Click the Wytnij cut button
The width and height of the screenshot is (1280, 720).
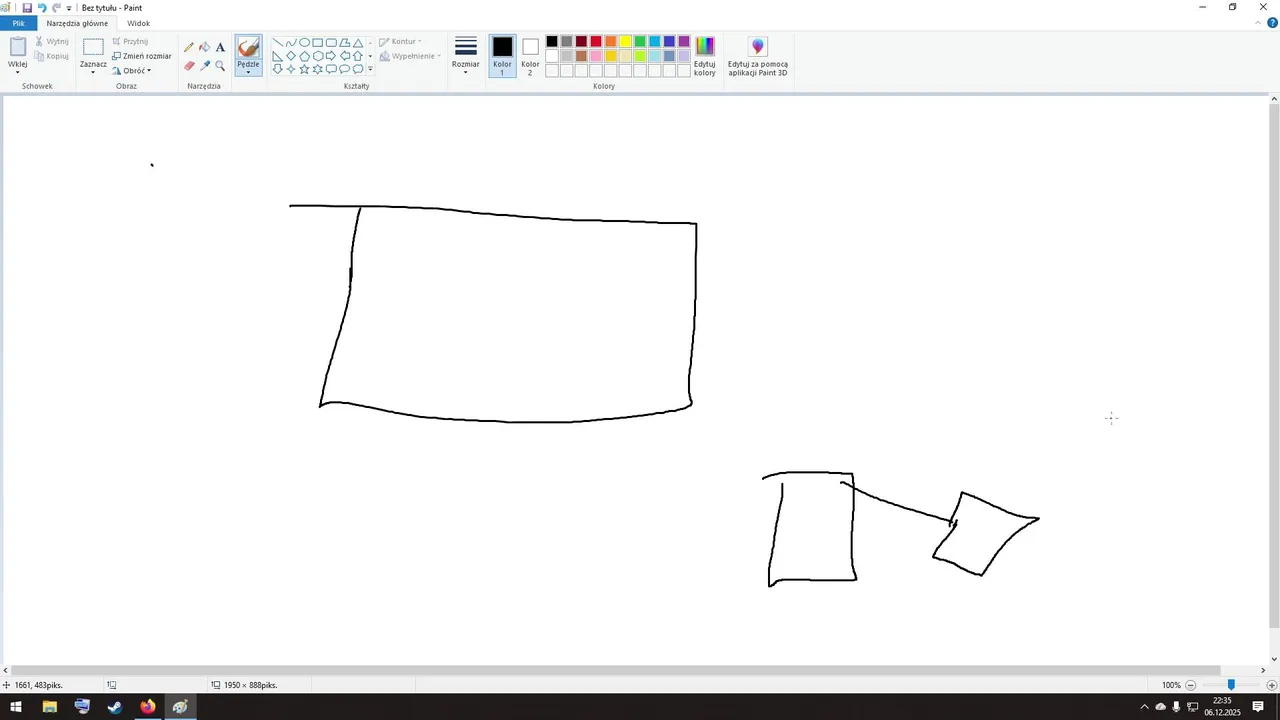pos(52,42)
